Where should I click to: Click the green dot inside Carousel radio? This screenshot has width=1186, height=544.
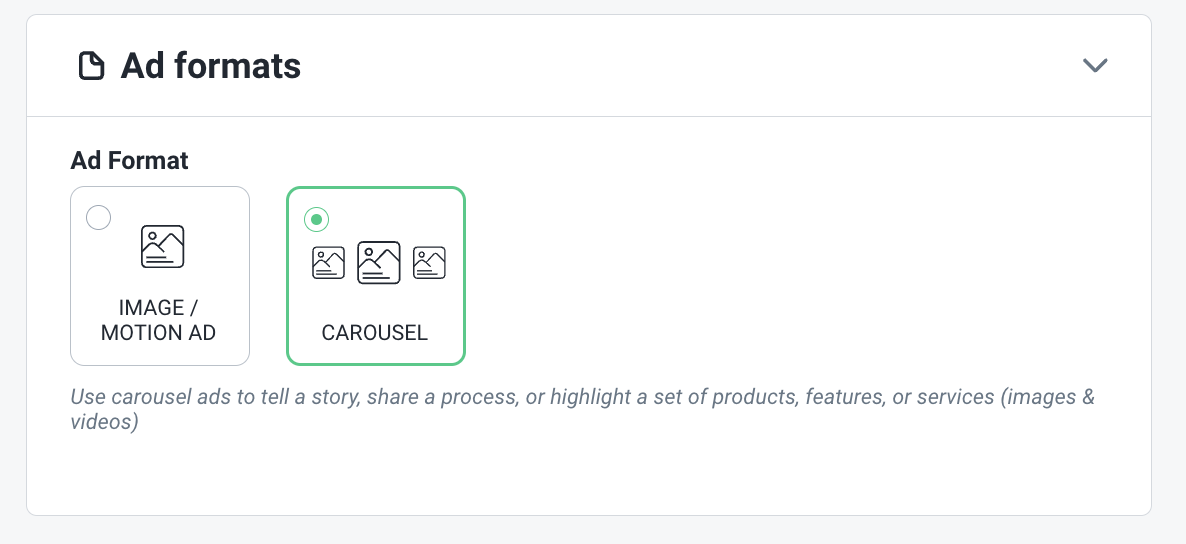pyautogui.click(x=316, y=219)
